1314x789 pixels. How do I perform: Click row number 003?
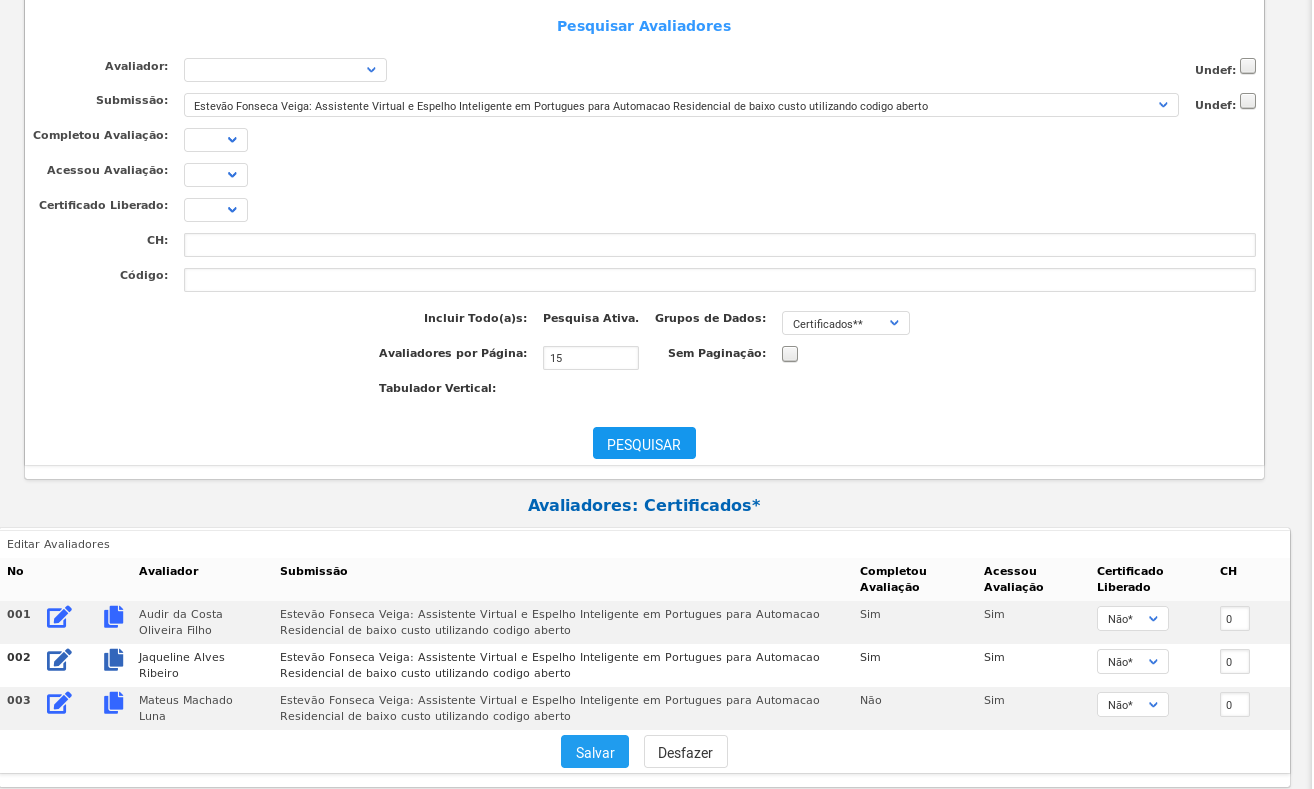19,700
